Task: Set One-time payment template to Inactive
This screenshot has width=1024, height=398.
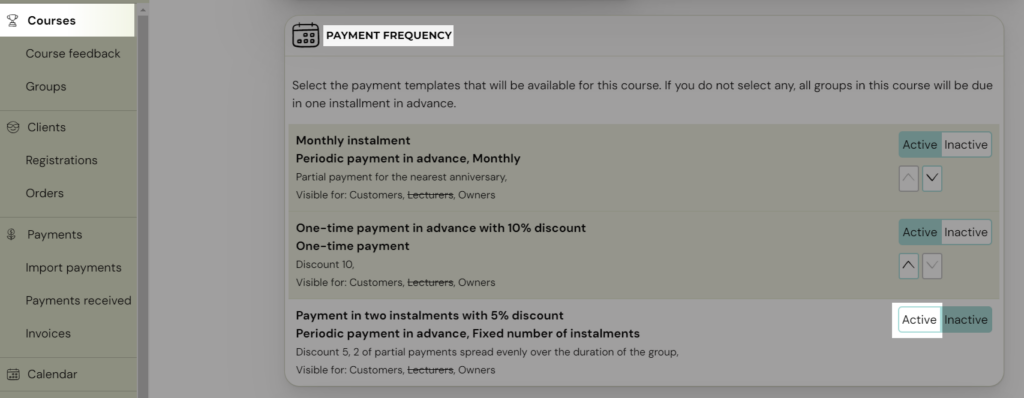Action: point(966,232)
